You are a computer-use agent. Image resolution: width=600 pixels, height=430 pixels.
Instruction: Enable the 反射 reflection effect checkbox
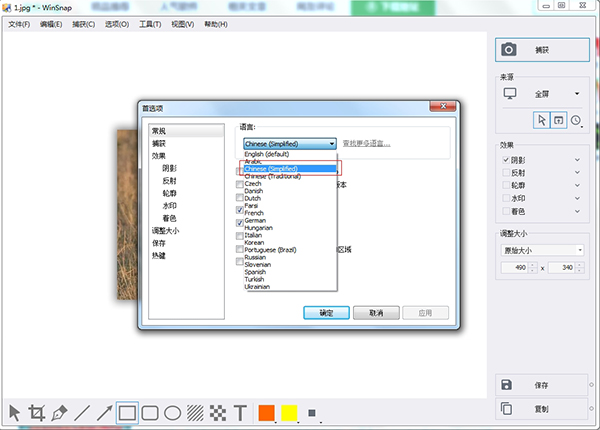(x=506, y=173)
